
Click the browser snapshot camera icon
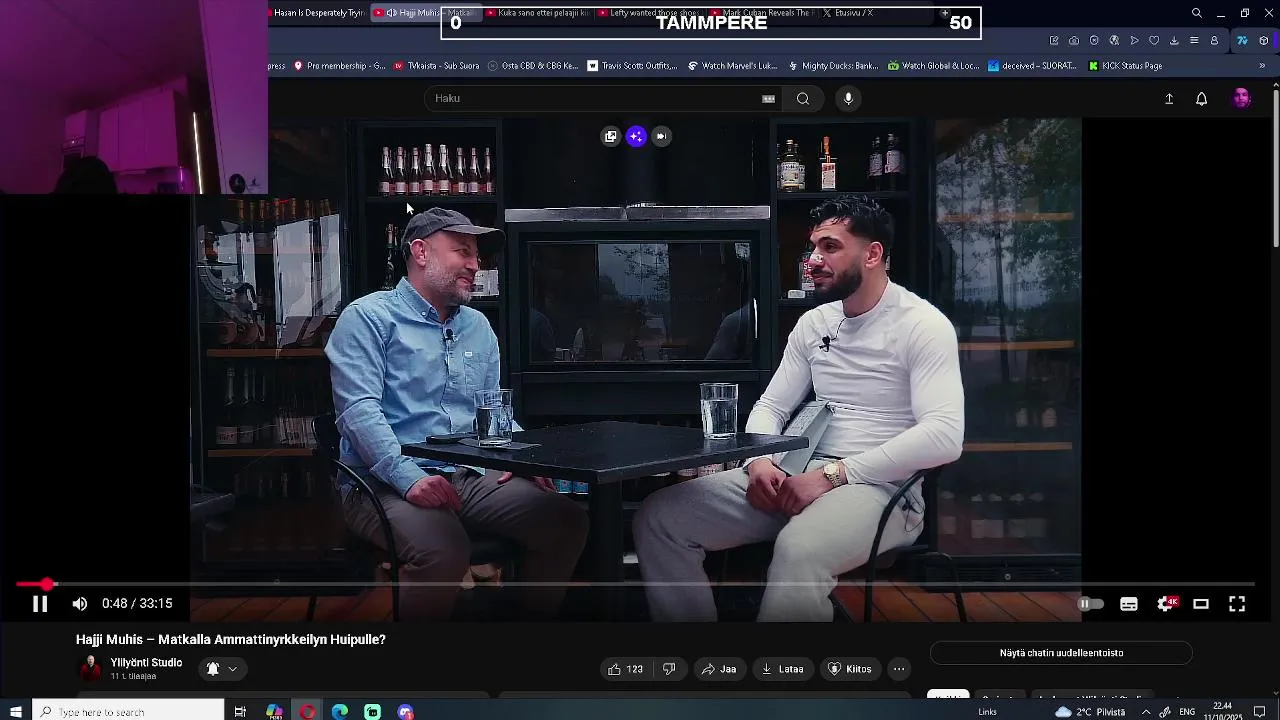[1074, 41]
